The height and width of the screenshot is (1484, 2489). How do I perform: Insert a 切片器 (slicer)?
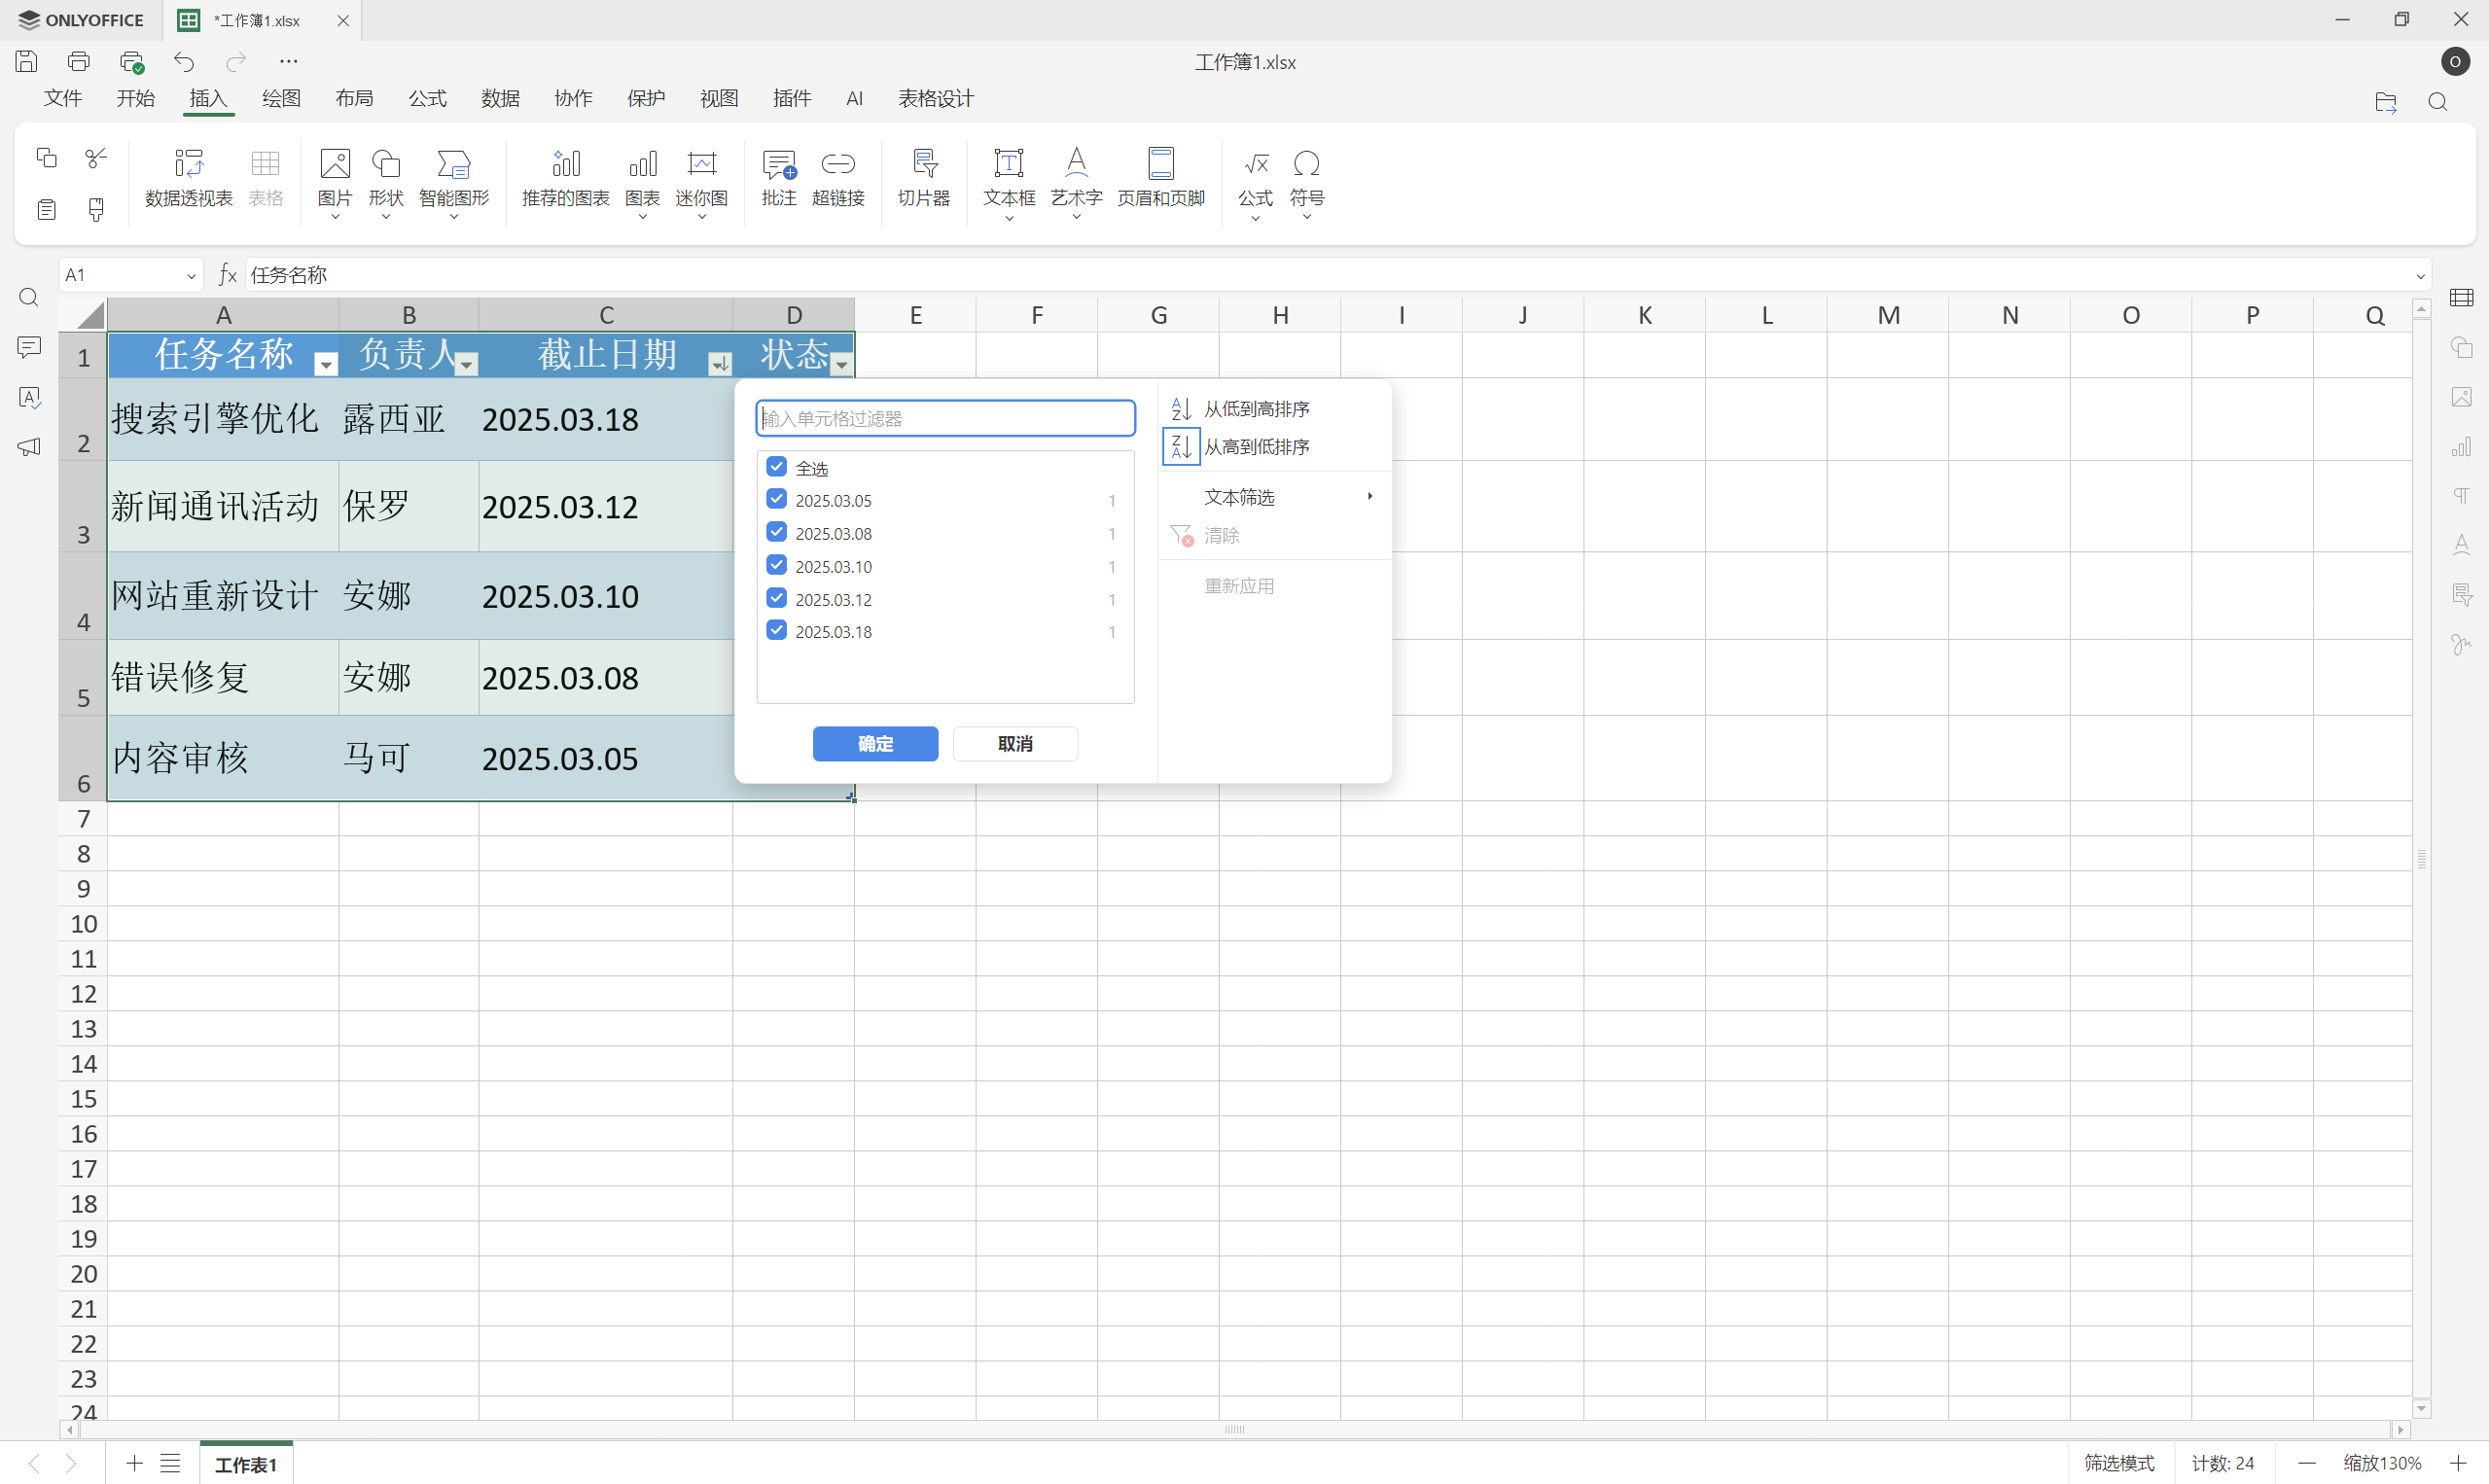click(x=923, y=178)
